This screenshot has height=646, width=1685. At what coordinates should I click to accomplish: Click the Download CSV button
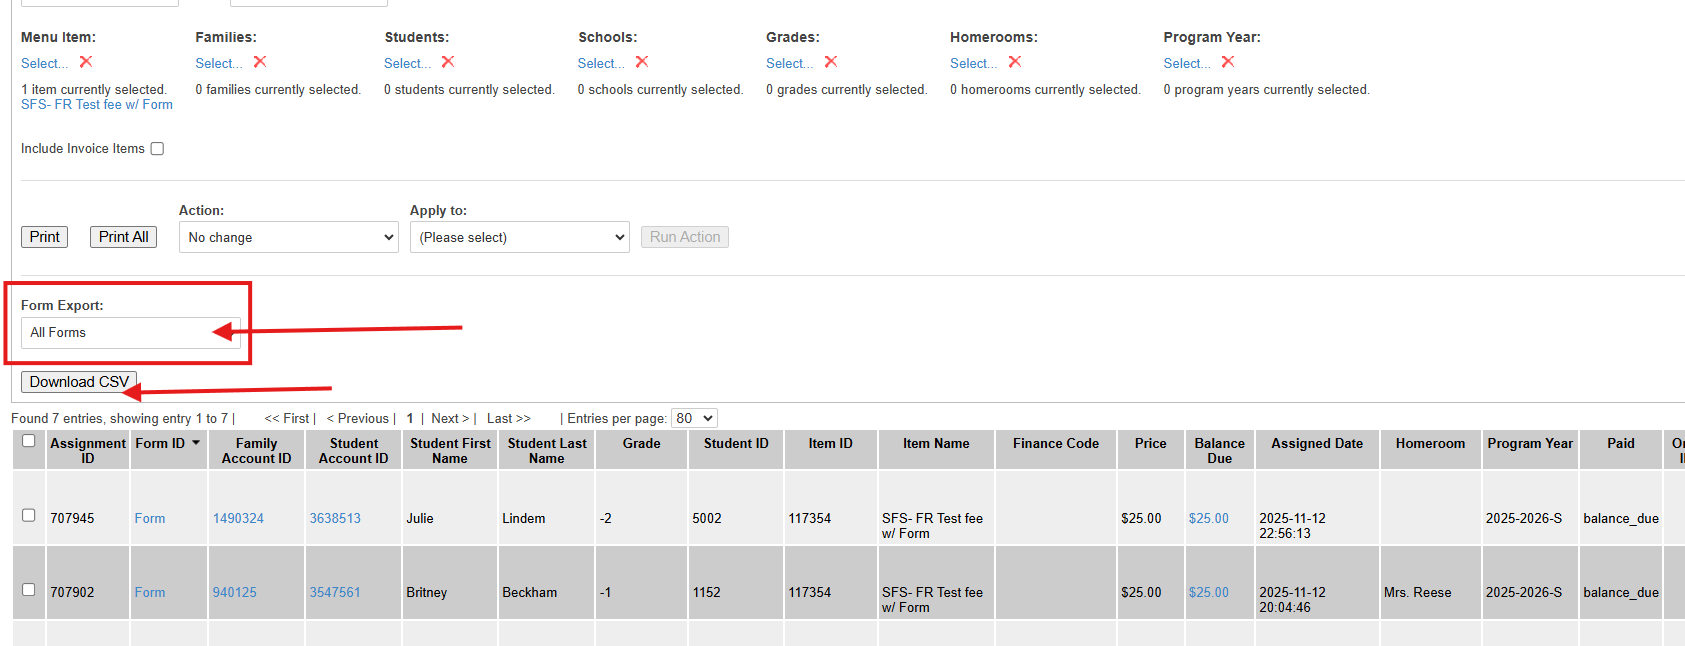click(x=78, y=382)
